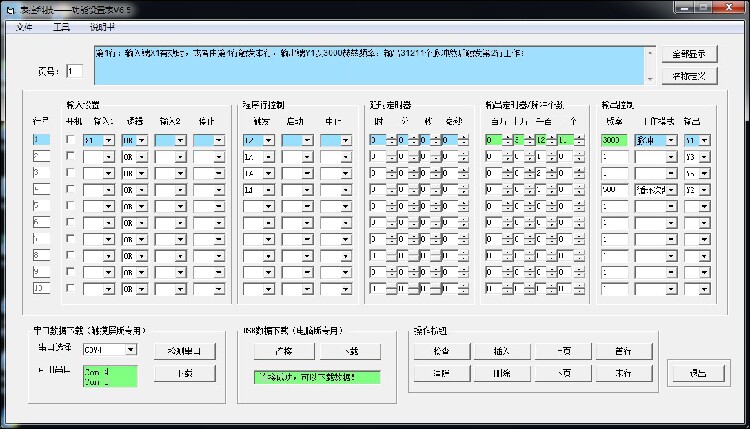
Task: Open the serial port COM selection dropdown
Action: (x=130, y=350)
